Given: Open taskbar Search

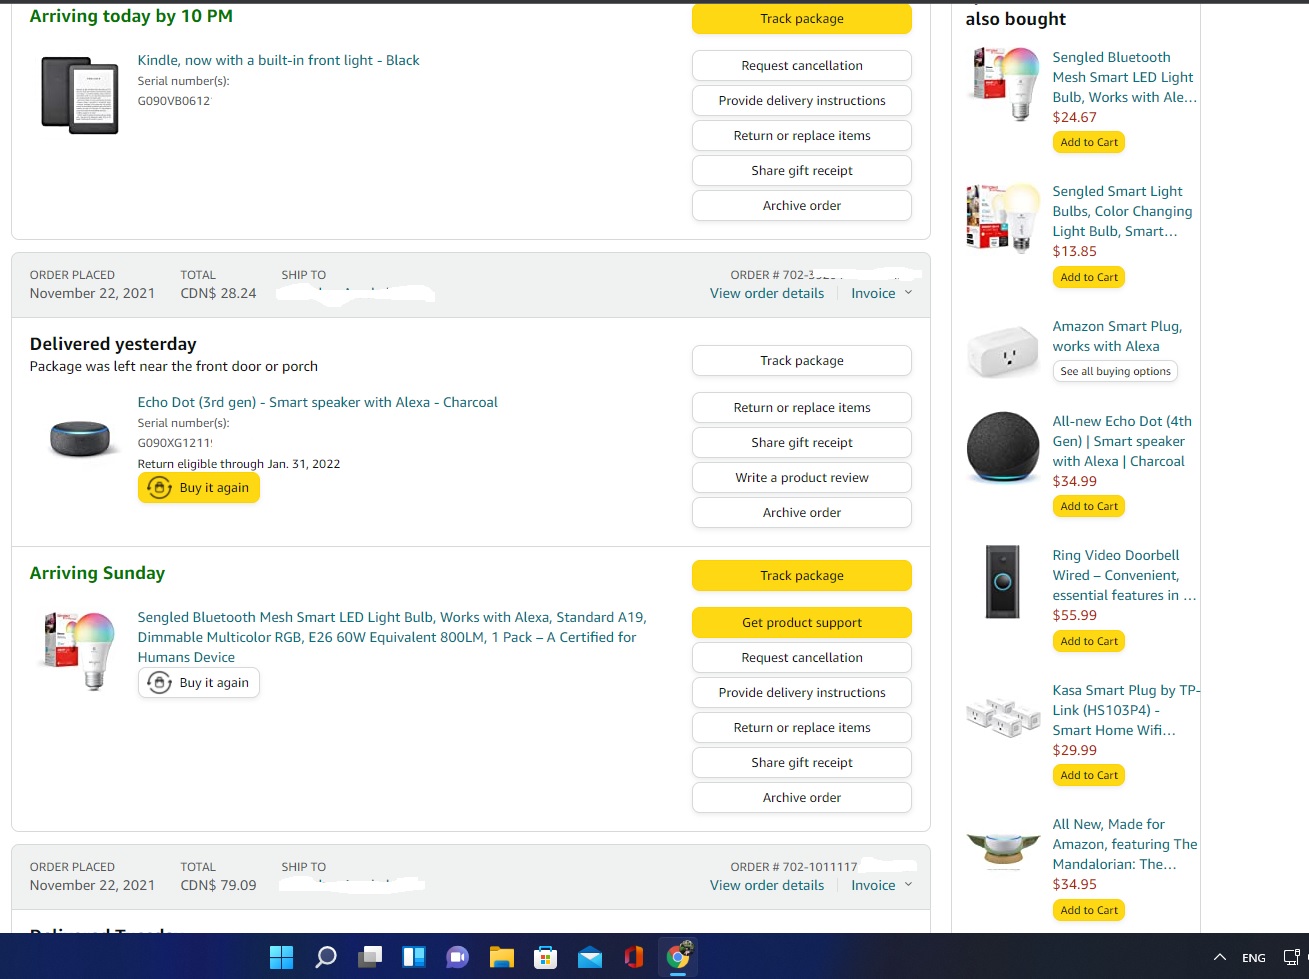Looking at the screenshot, I should tap(326, 957).
